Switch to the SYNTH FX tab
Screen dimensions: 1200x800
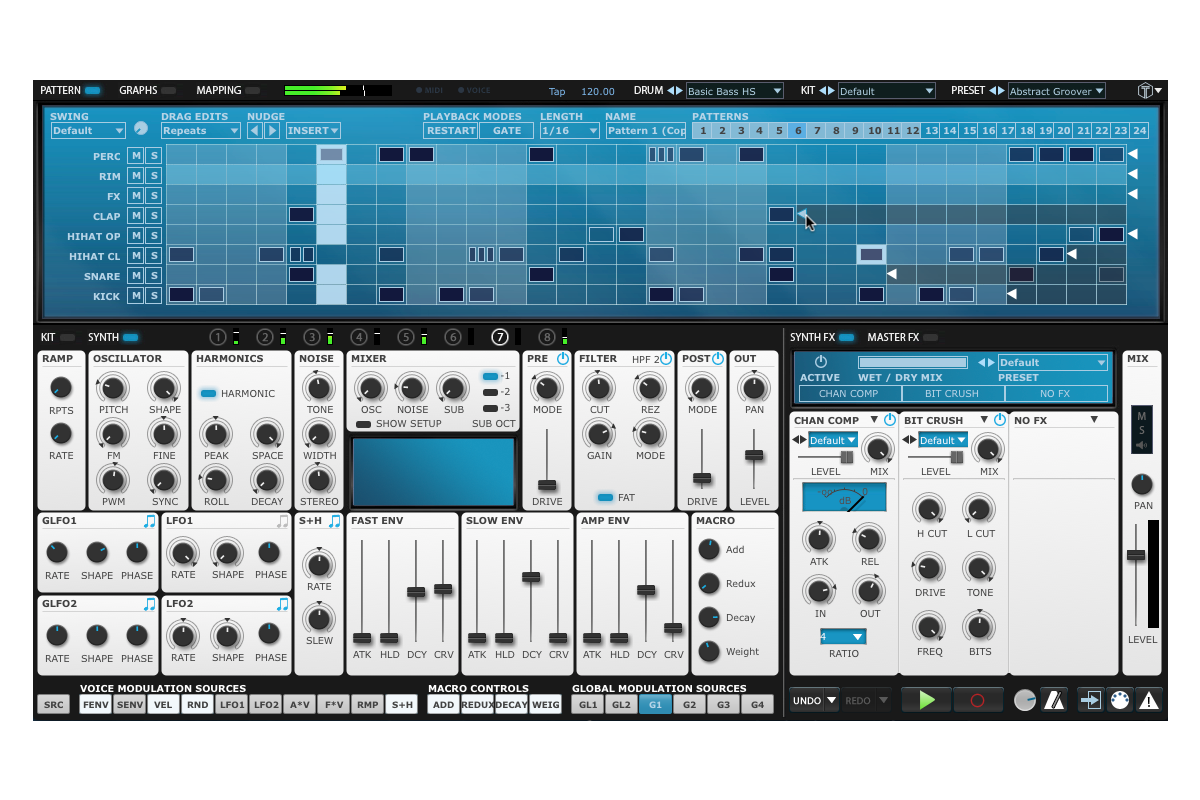[x=822, y=337]
